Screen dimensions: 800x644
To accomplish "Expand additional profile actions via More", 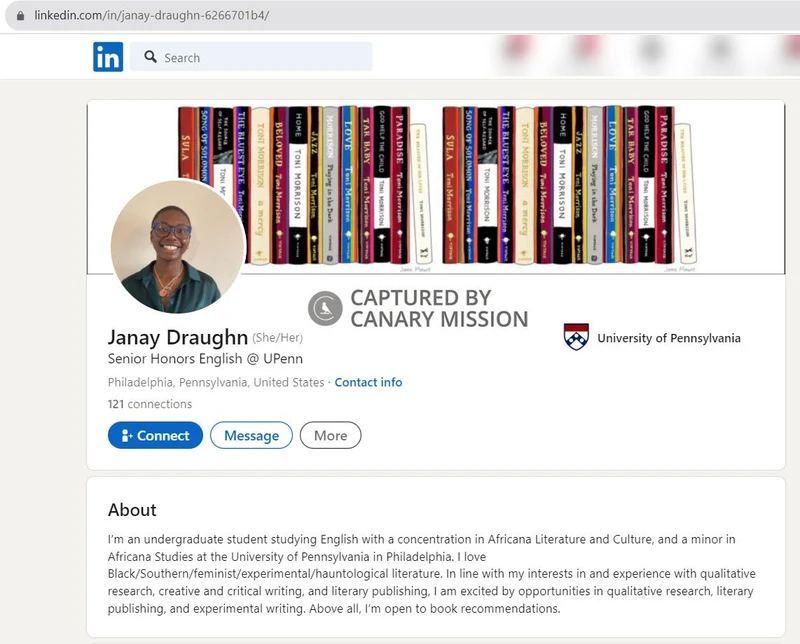I will [330, 435].
